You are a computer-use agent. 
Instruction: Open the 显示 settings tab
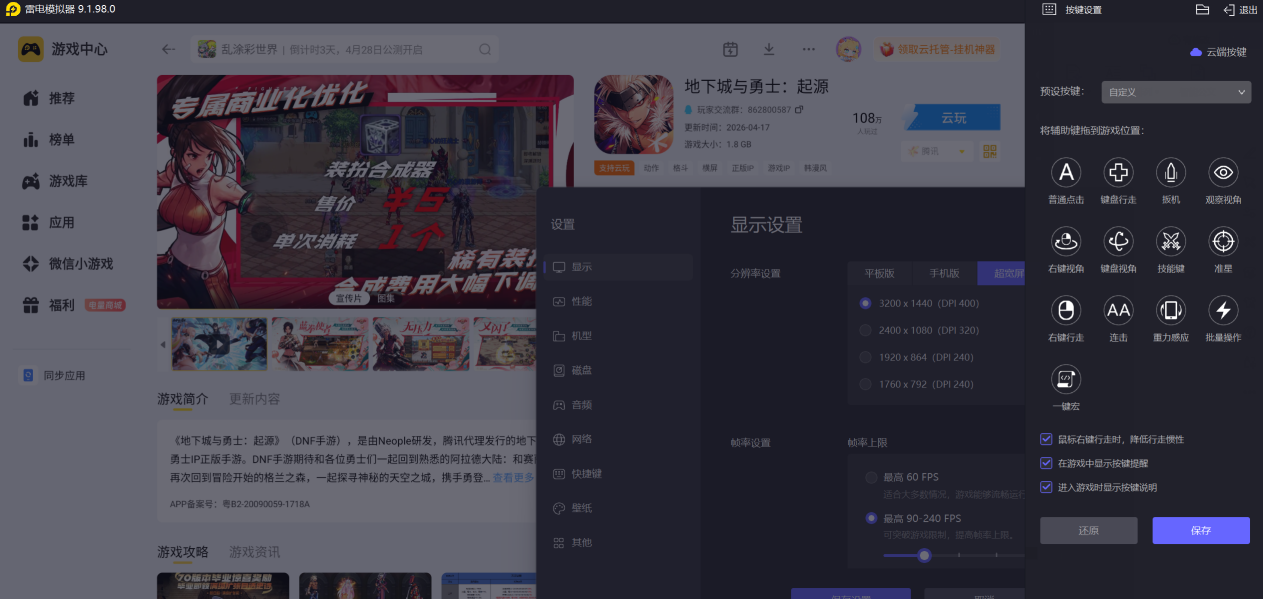tap(620, 267)
